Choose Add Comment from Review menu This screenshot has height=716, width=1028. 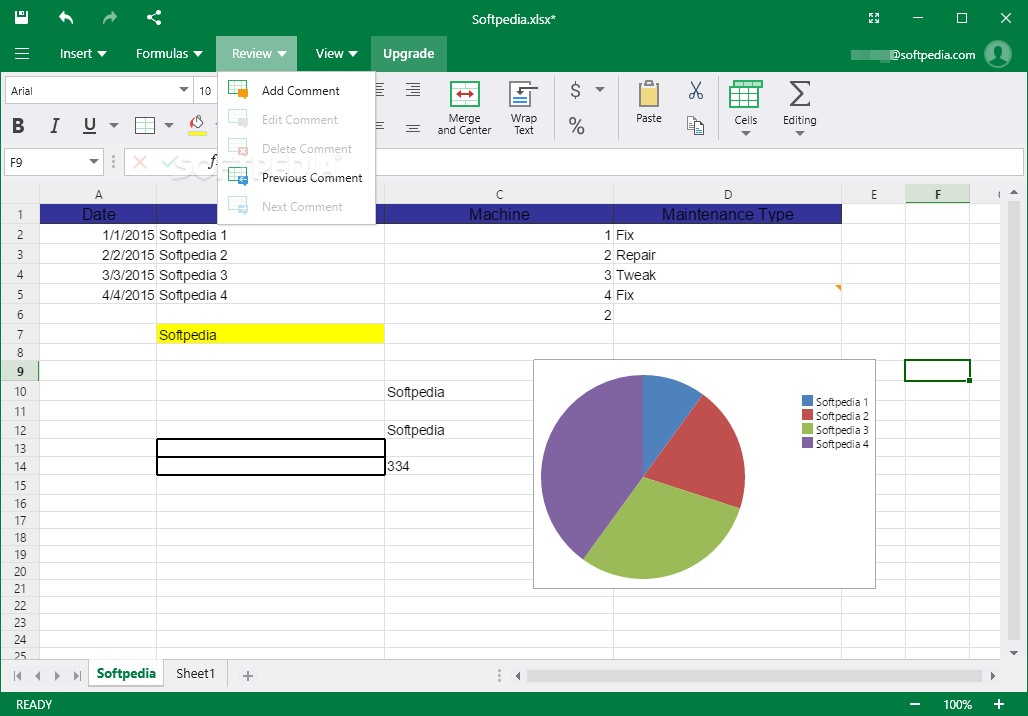pos(296,90)
